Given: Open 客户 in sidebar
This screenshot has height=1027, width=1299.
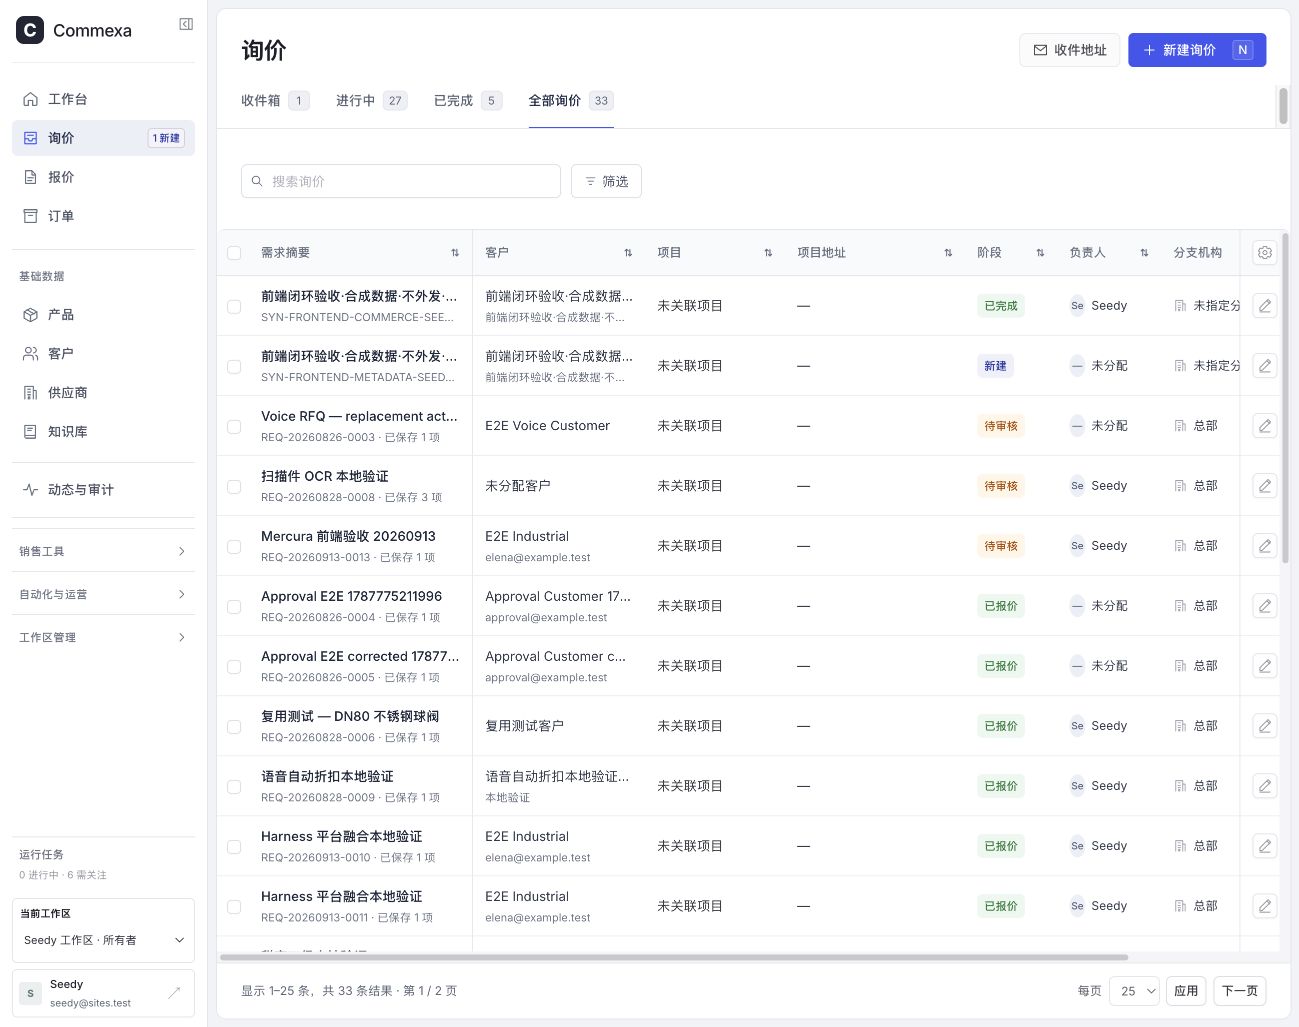Looking at the screenshot, I should pos(103,354).
